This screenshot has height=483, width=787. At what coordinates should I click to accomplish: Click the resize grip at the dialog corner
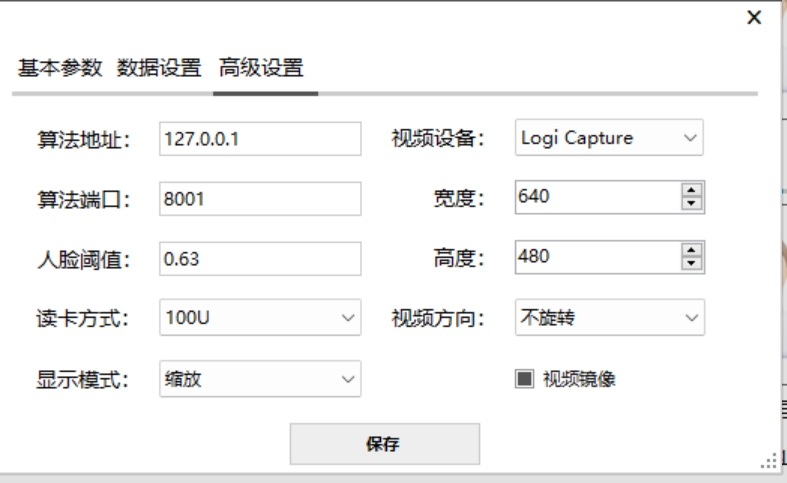[769, 461]
